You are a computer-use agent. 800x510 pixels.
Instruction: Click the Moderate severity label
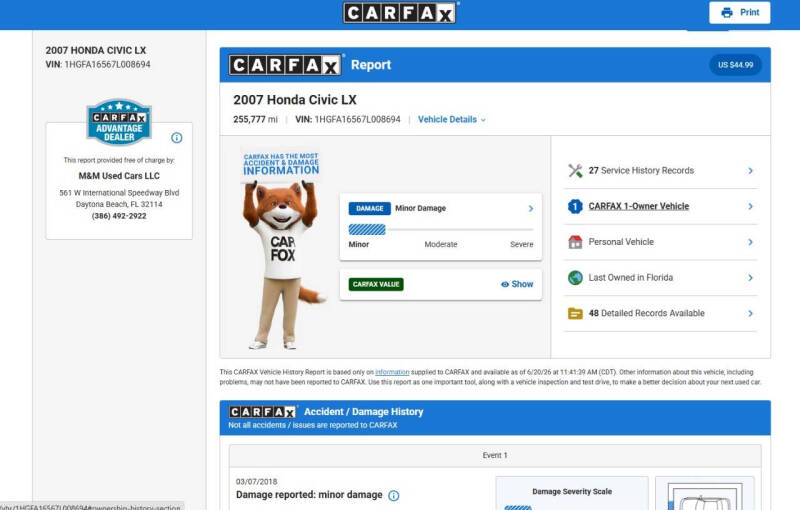click(x=441, y=244)
